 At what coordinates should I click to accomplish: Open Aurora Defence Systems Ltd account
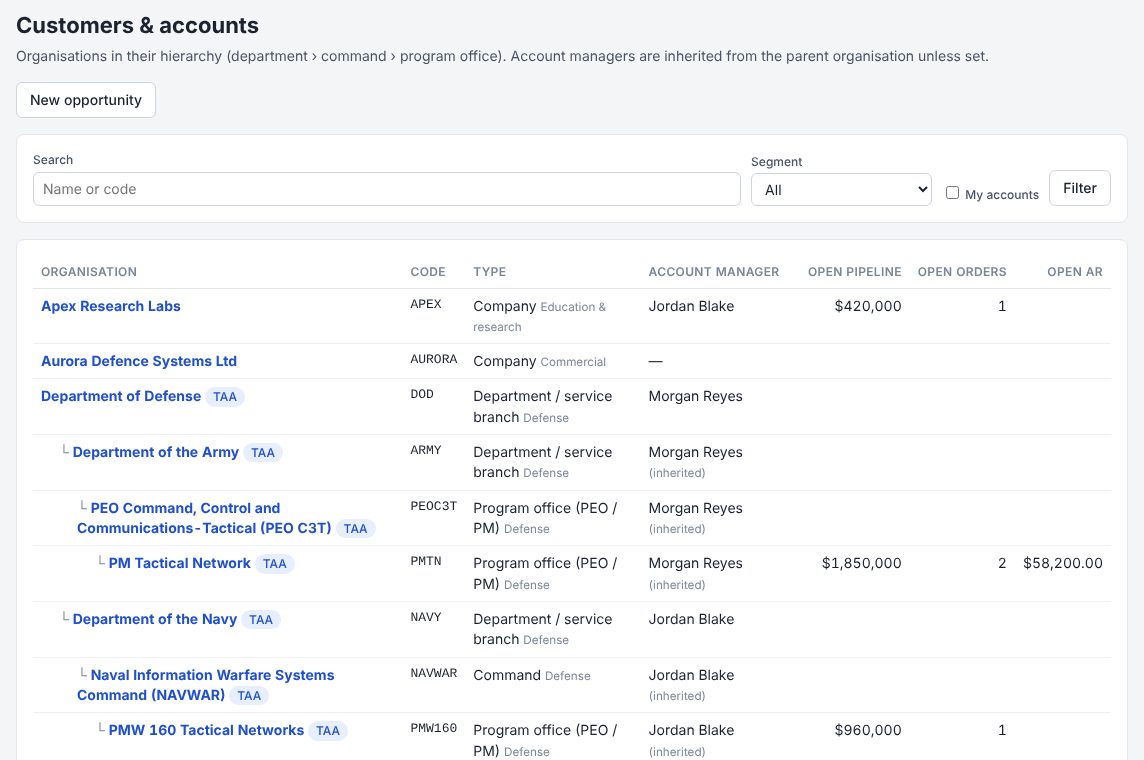coord(139,361)
